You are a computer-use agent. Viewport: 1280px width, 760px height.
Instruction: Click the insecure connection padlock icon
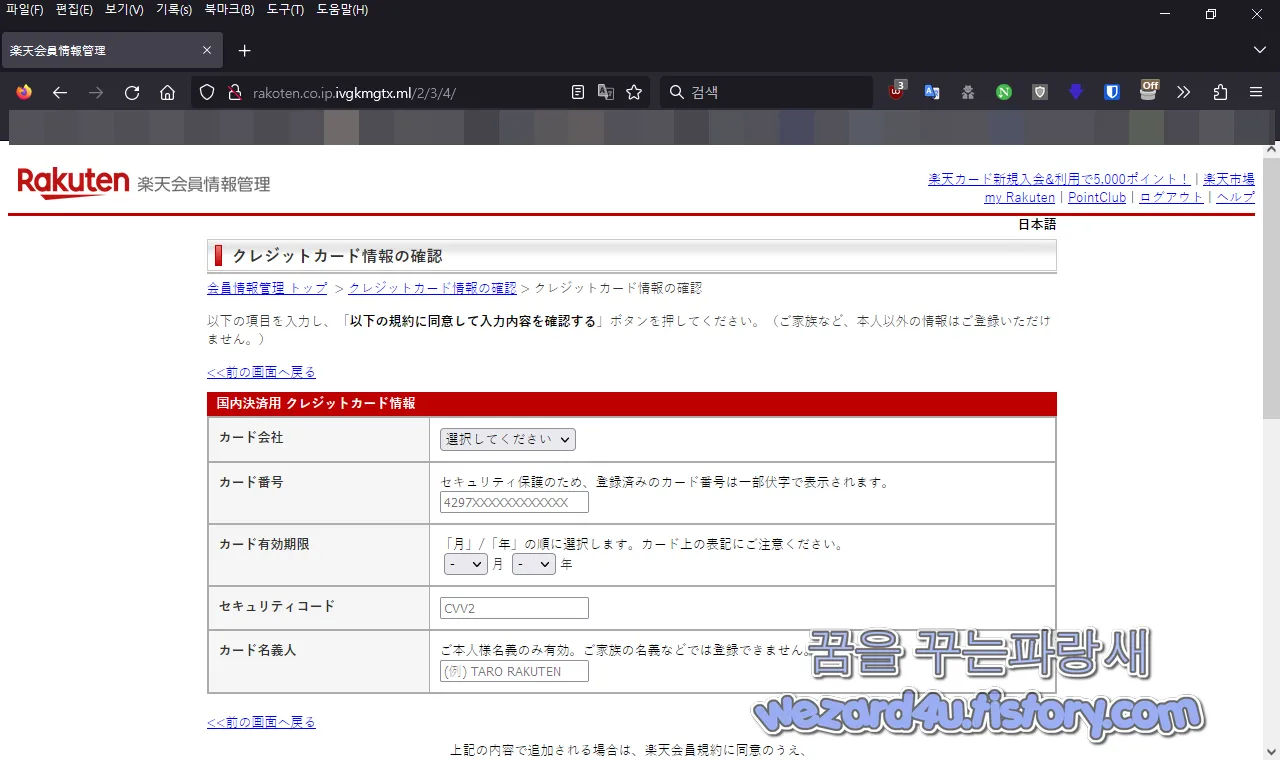(235, 92)
